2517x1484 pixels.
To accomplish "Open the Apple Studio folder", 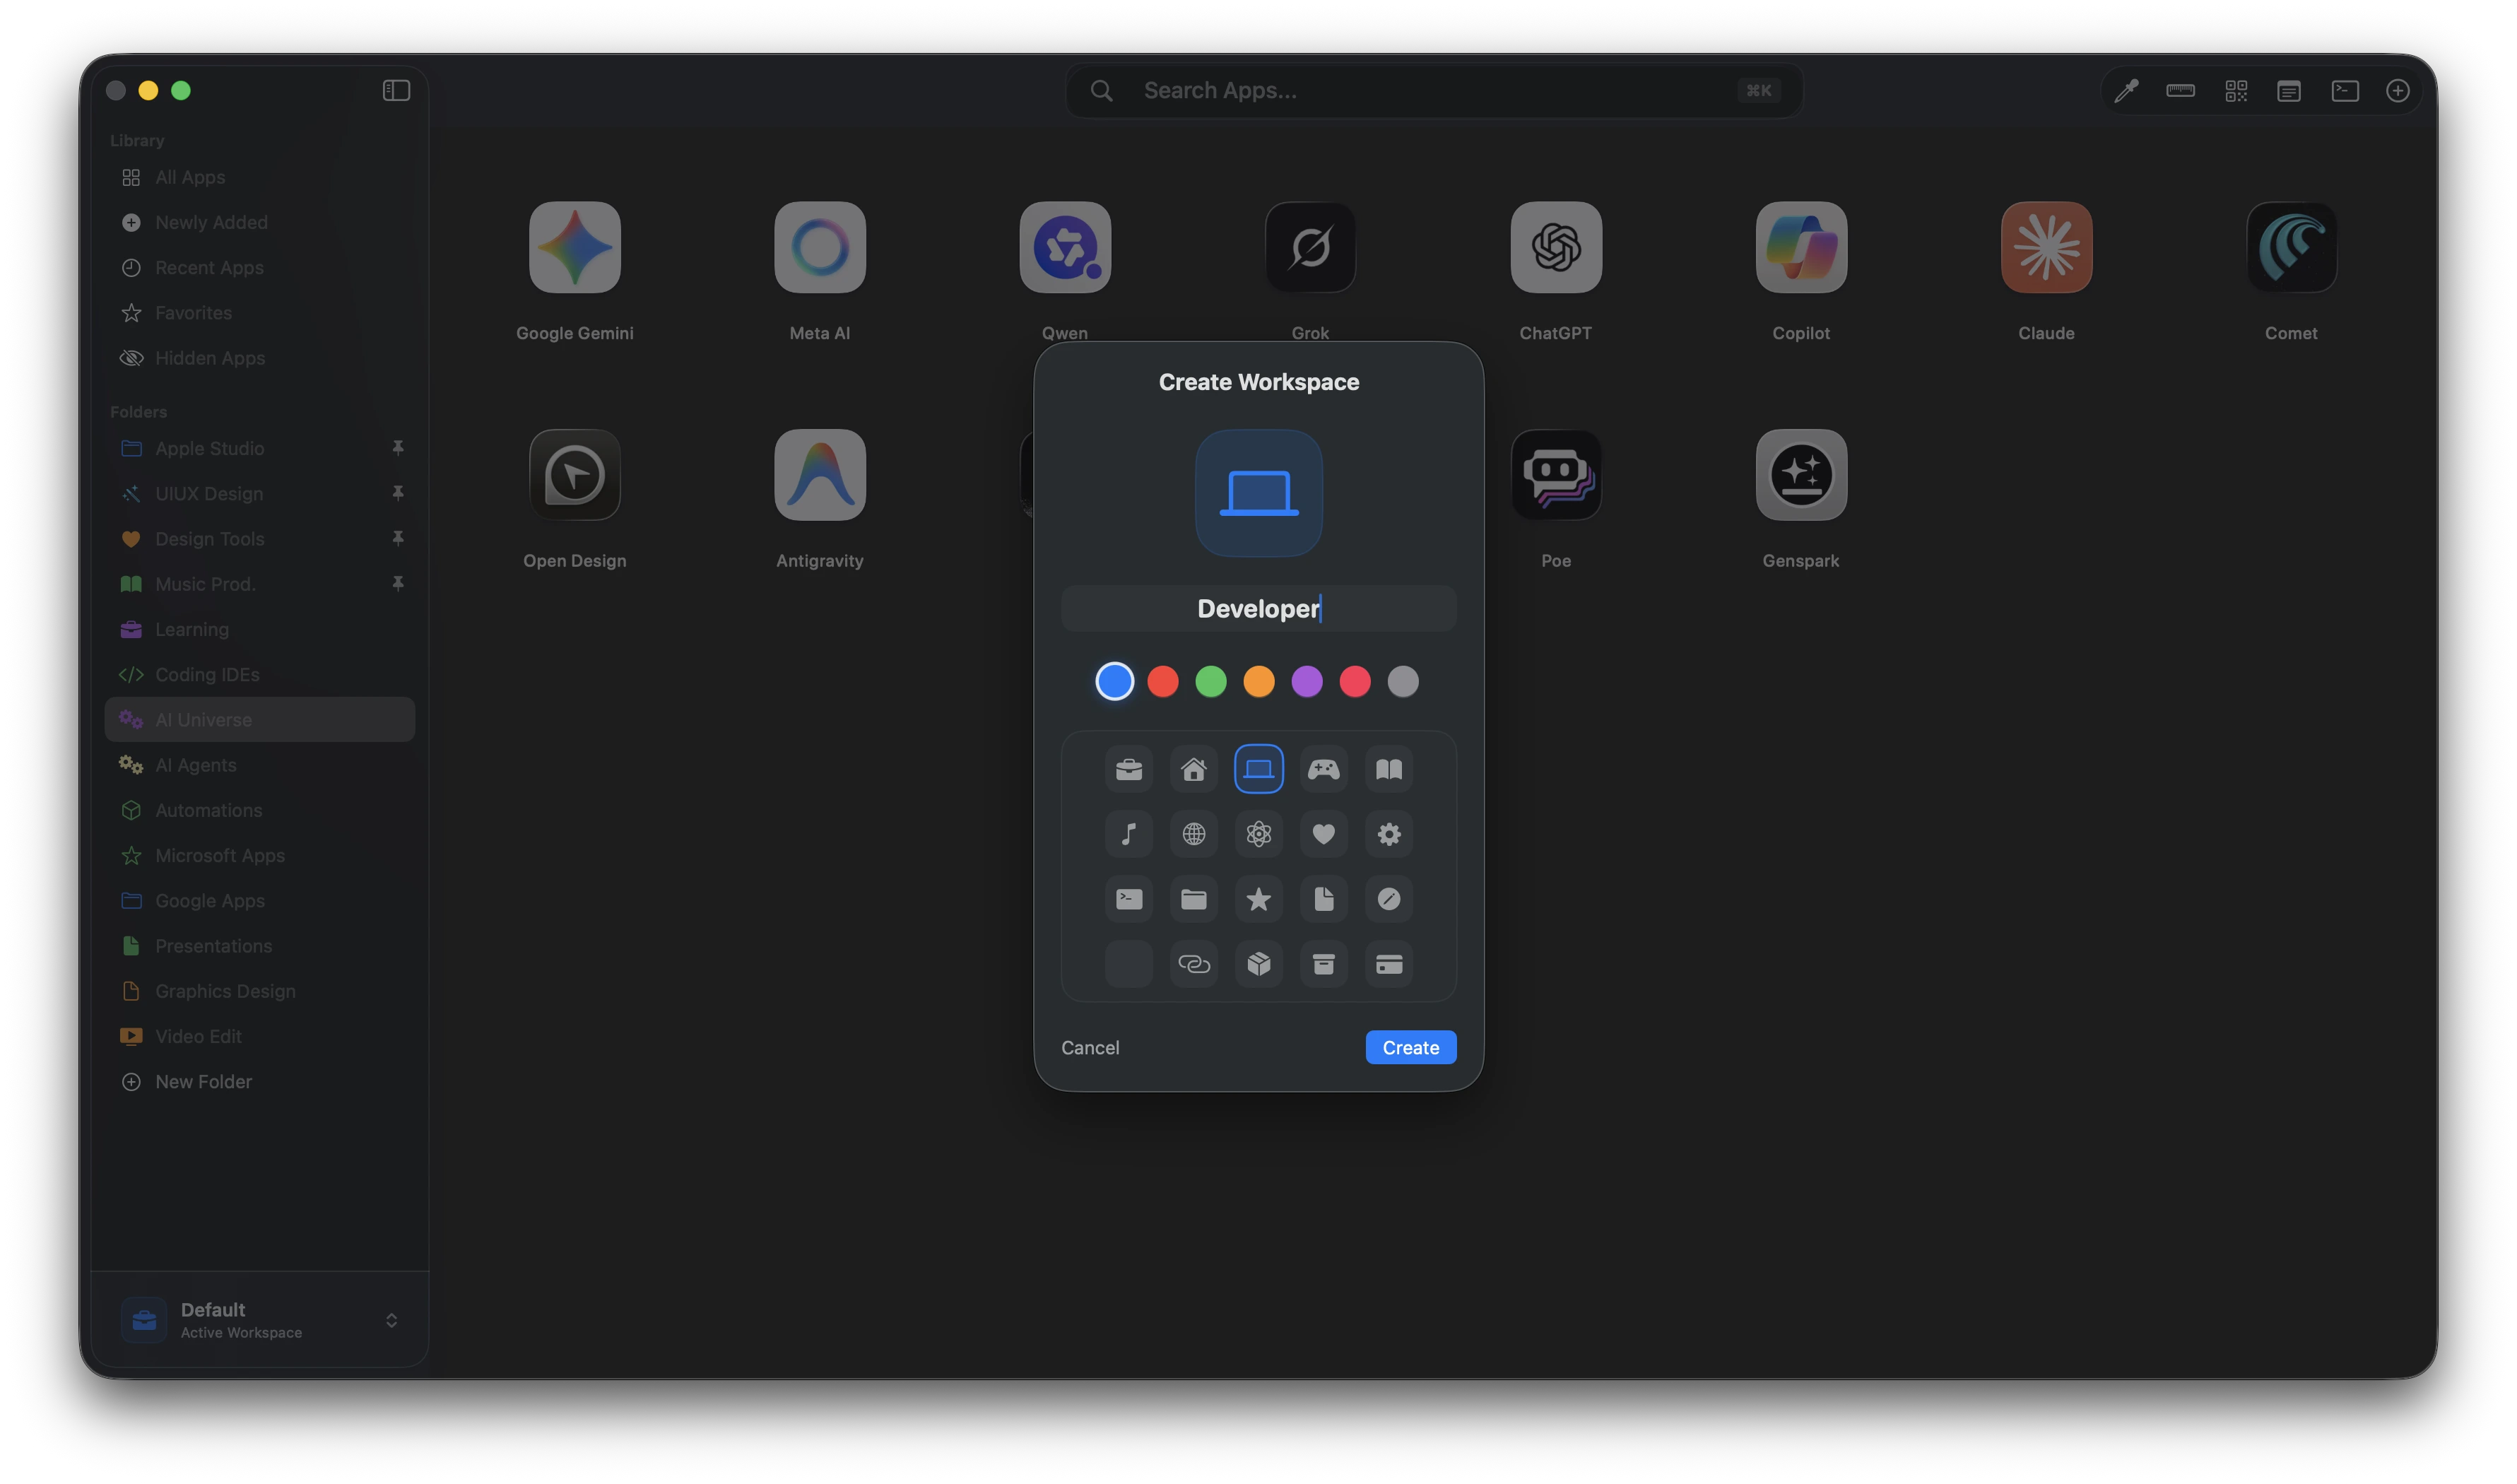I will (x=260, y=448).
